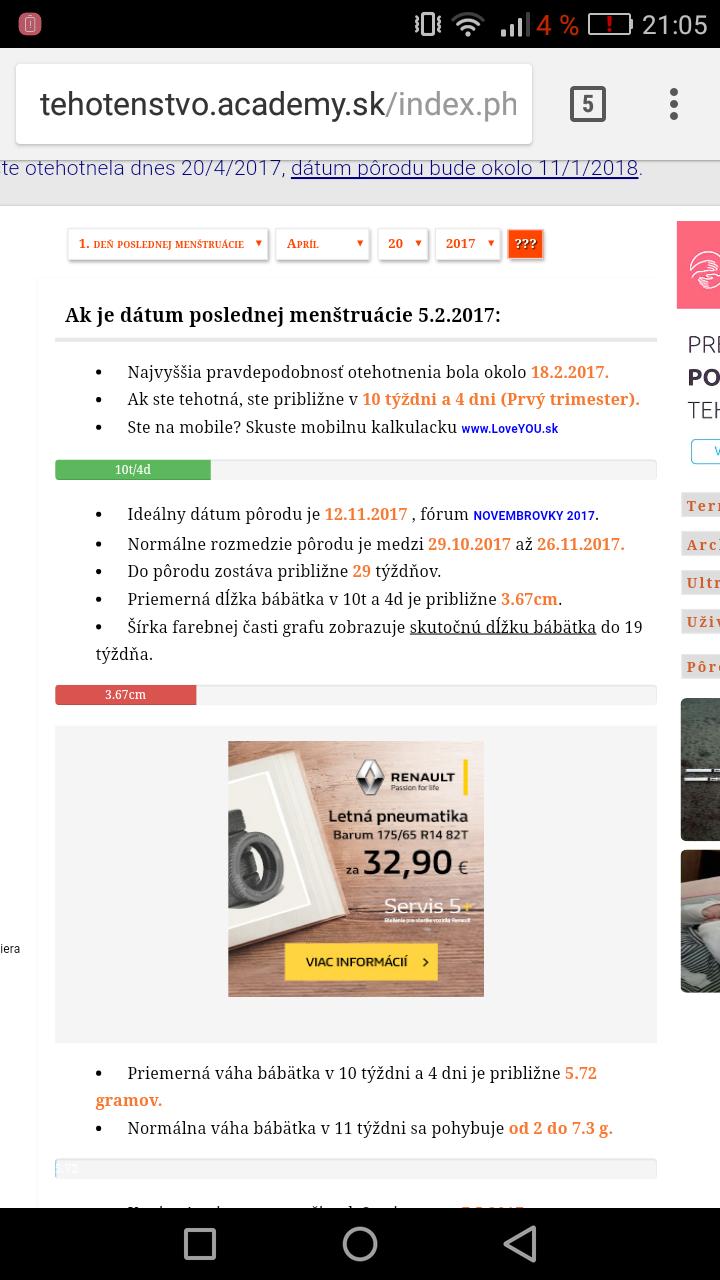Open the '1. deň poslednej menštruácie' dropdown
This screenshot has height=1280, width=720.
tap(168, 244)
